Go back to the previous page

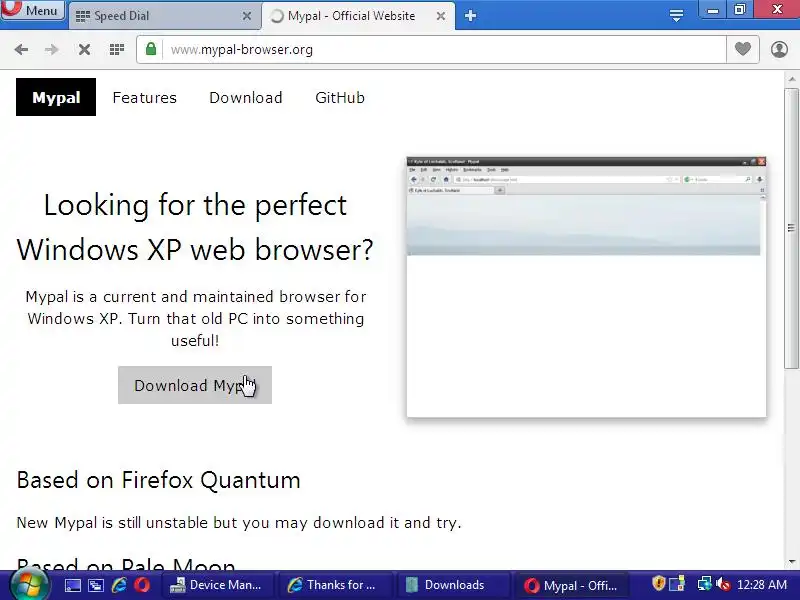21,49
